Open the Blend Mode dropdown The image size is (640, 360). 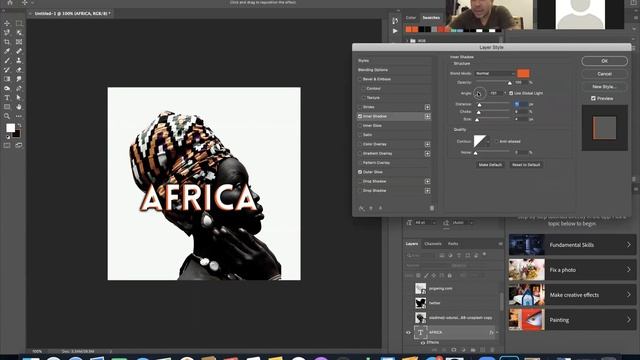[495, 73]
